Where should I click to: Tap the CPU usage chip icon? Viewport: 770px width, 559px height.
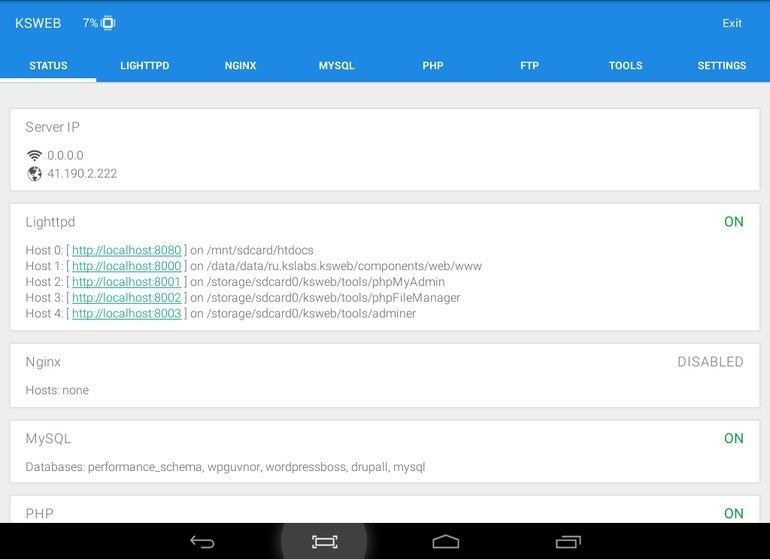(108, 23)
